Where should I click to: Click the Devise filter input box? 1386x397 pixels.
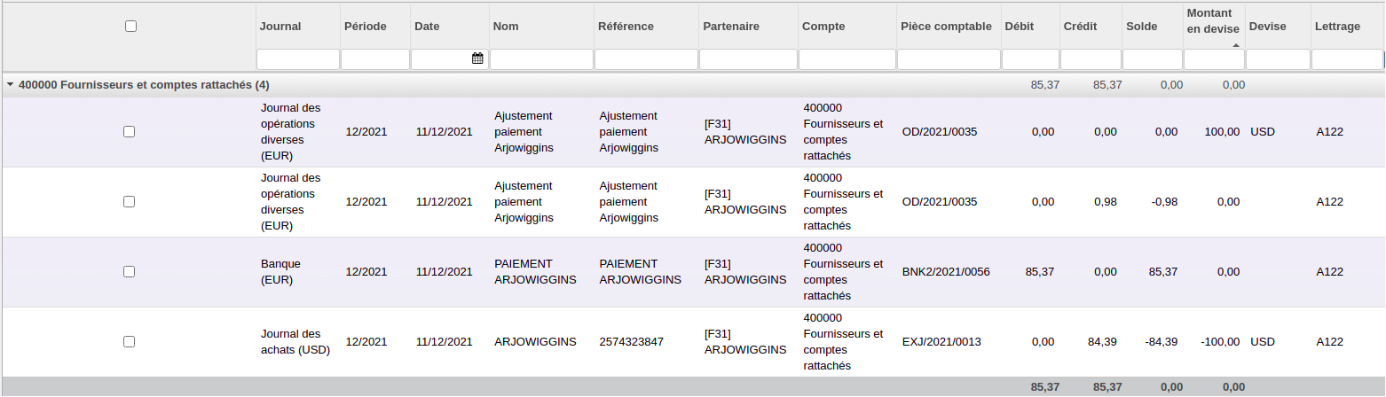click(1278, 60)
